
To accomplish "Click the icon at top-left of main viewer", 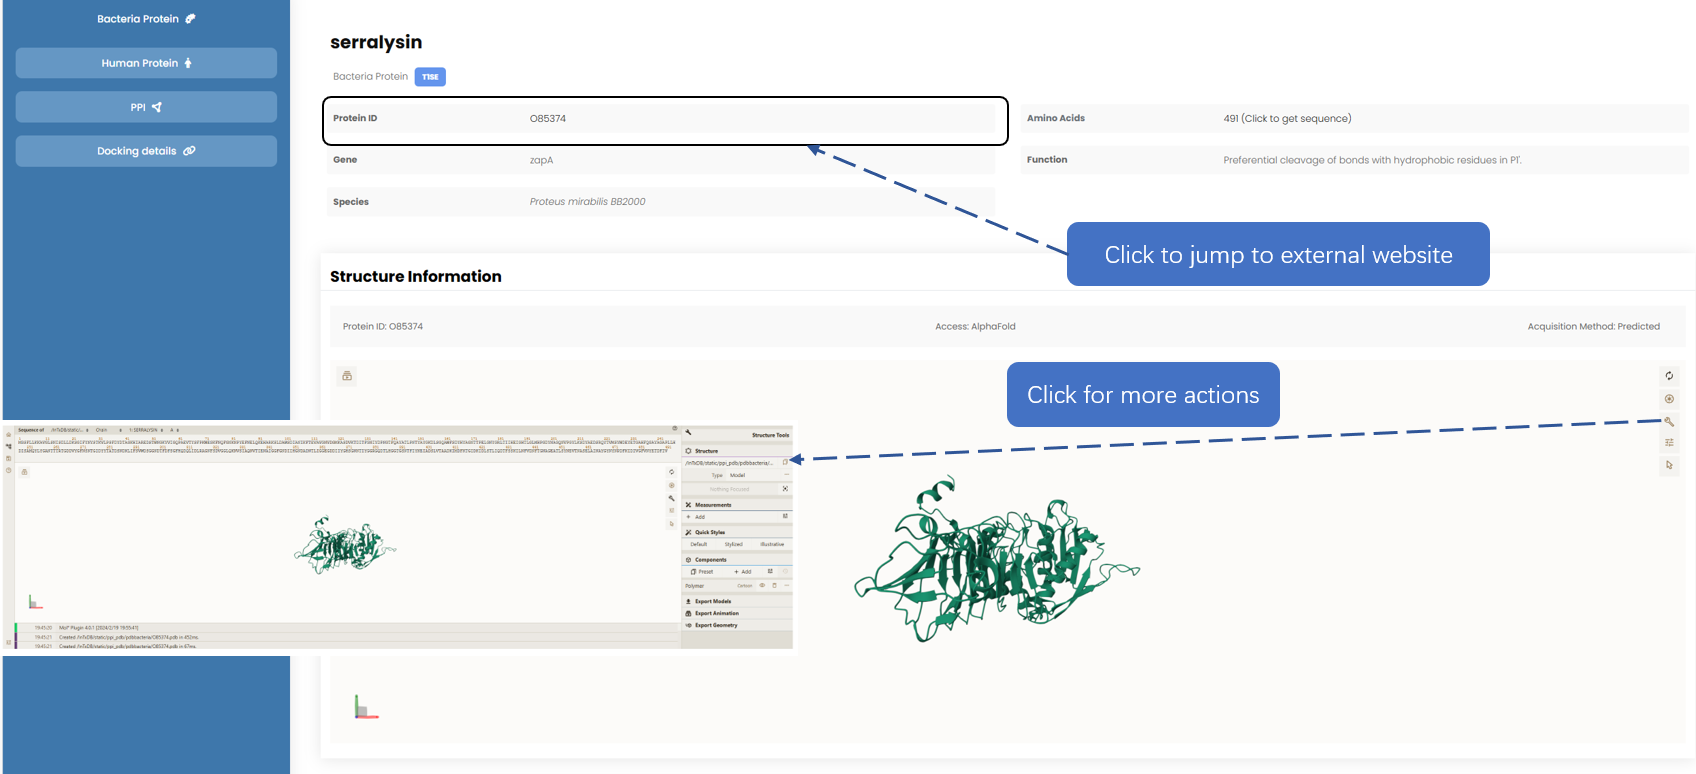I will coord(347,376).
